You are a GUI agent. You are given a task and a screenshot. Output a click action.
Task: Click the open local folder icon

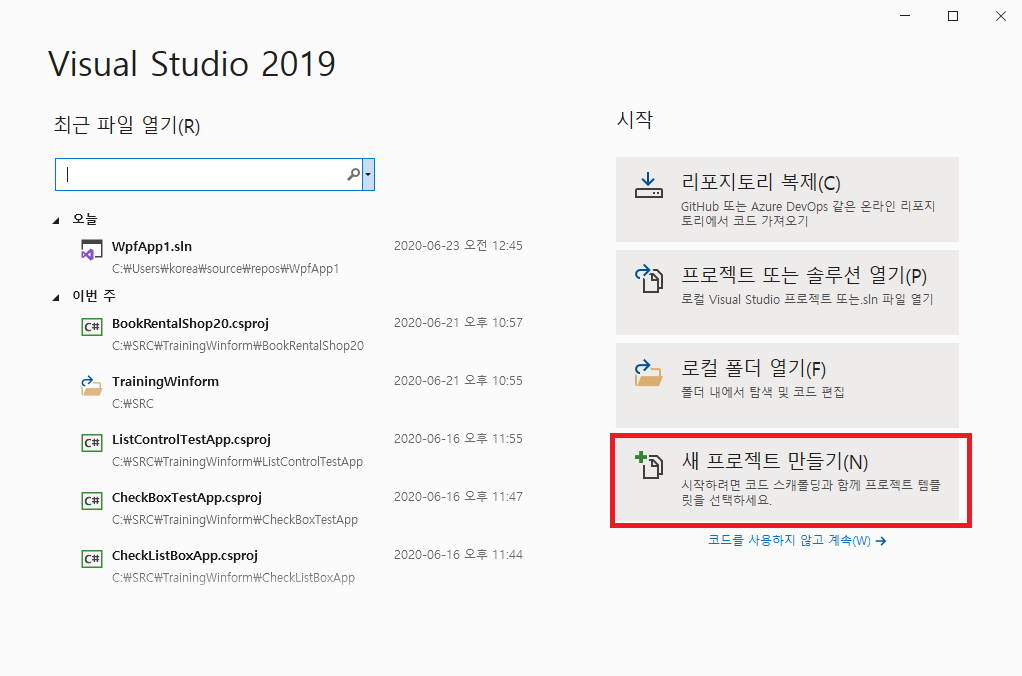(x=649, y=372)
